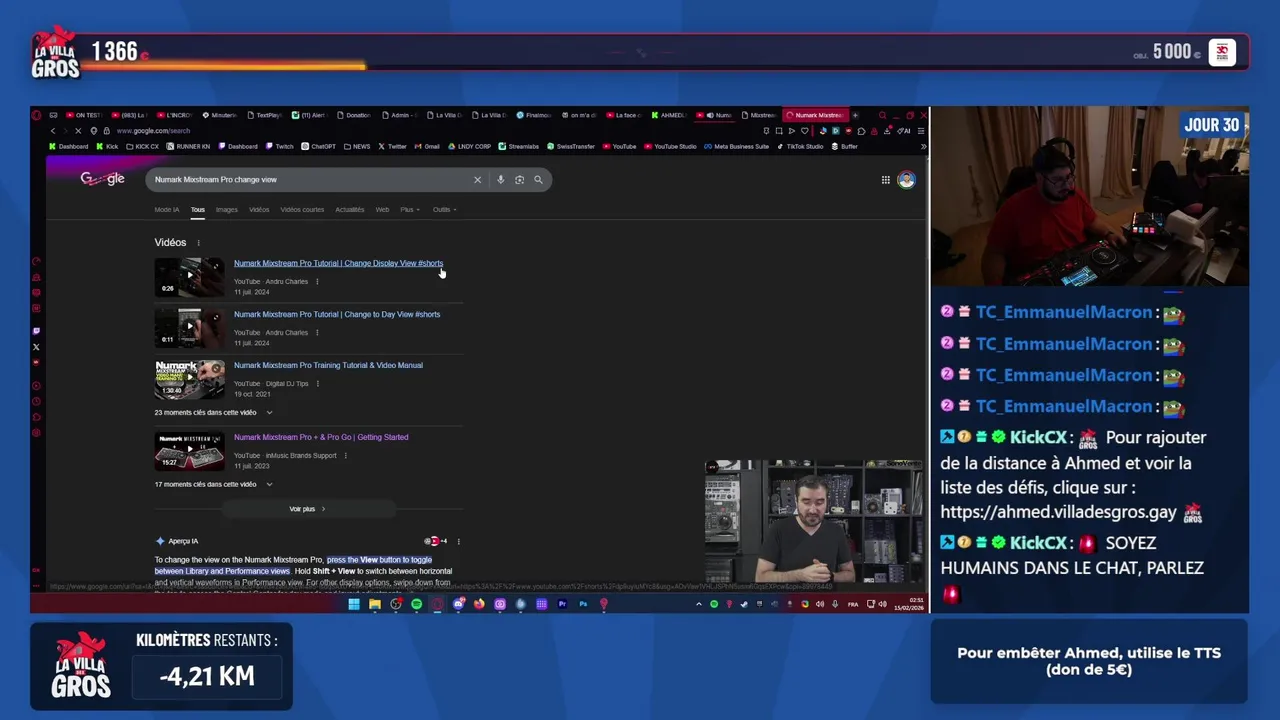Open the new tab plus button
1280x720 pixels.
pos(855,115)
